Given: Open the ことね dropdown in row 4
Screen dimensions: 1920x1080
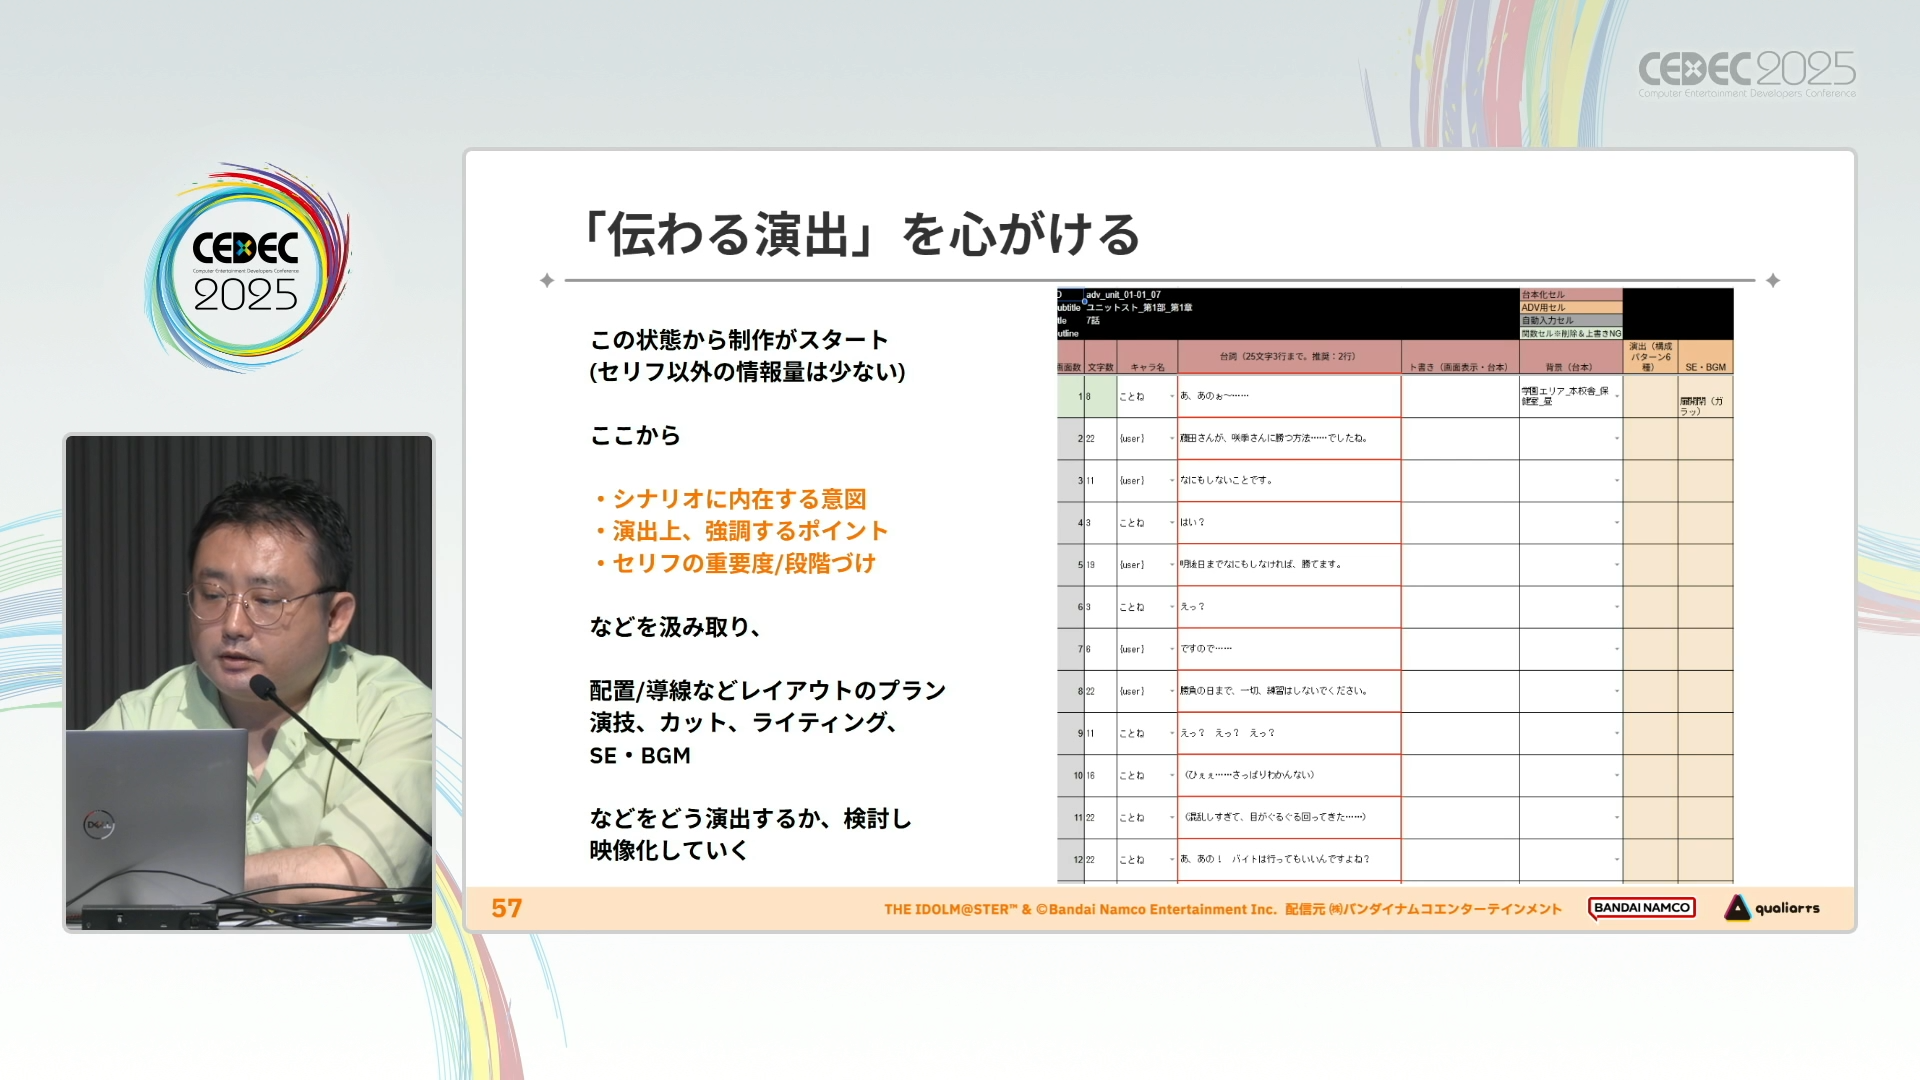Looking at the screenshot, I should [1172, 523].
